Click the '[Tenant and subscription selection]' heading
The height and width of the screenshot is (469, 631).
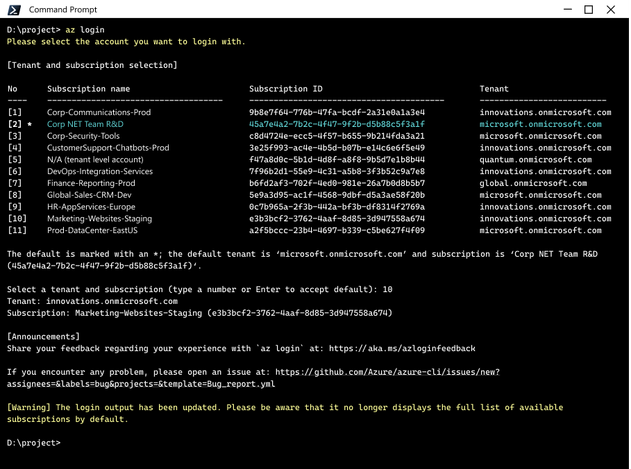pyautogui.click(x=92, y=65)
